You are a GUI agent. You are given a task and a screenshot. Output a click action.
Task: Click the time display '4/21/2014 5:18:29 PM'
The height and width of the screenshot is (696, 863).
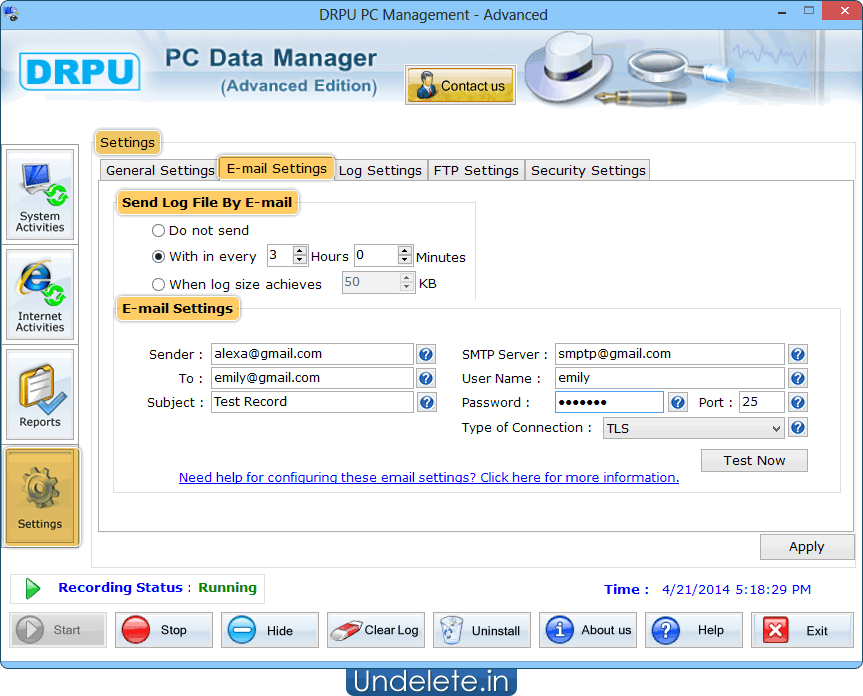(736, 590)
